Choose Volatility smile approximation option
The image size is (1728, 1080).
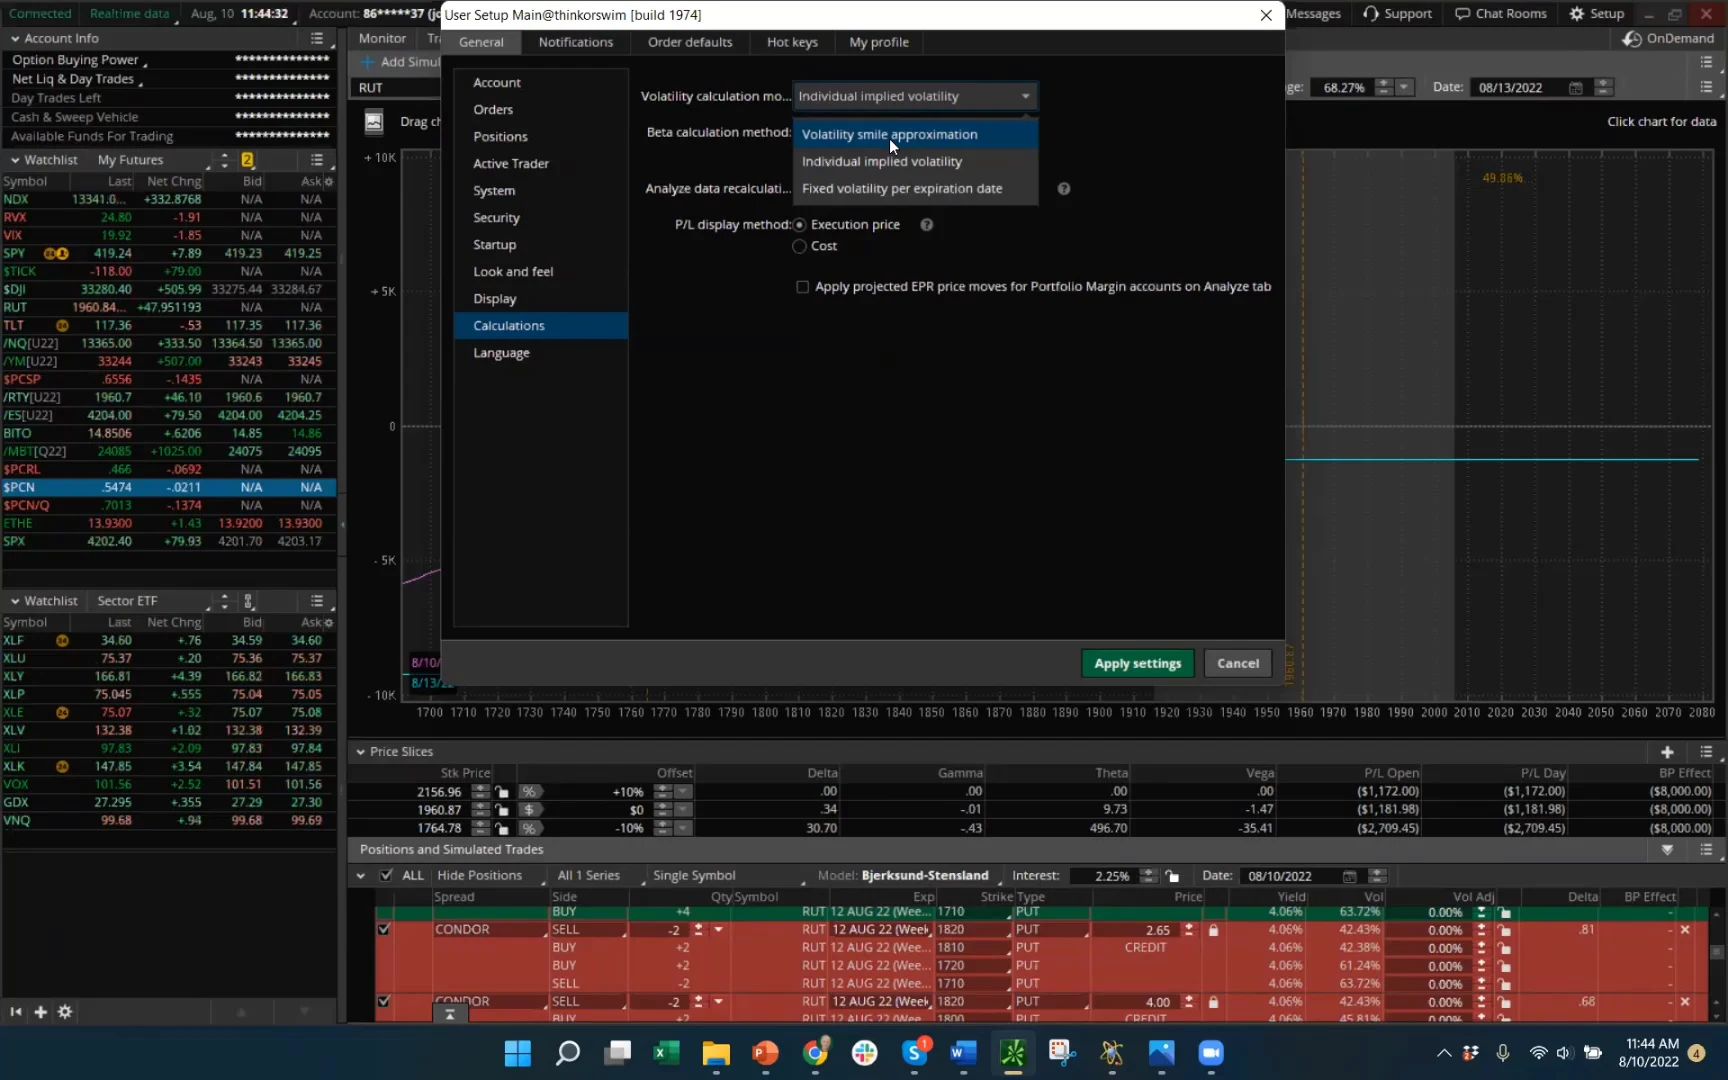click(916, 135)
